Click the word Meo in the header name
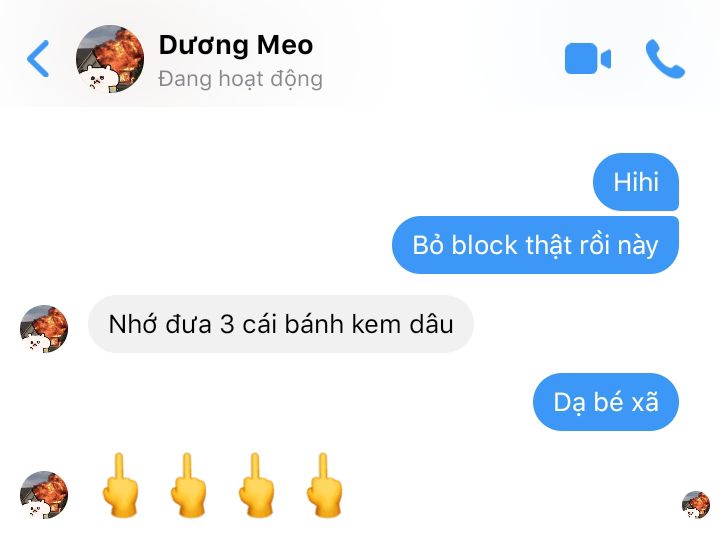 tap(285, 45)
